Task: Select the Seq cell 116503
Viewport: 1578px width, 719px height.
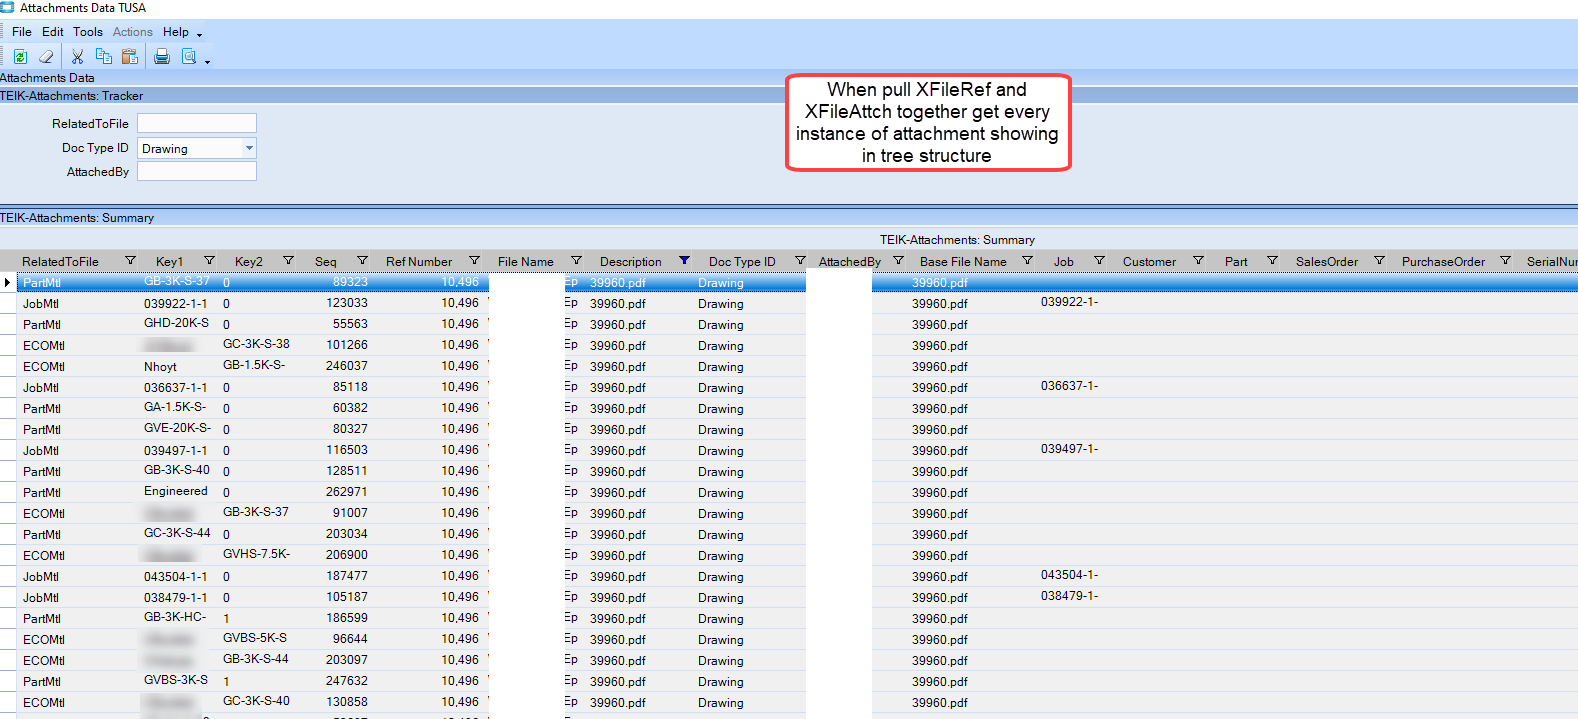Action: pyautogui.click(x=347, y=450)
